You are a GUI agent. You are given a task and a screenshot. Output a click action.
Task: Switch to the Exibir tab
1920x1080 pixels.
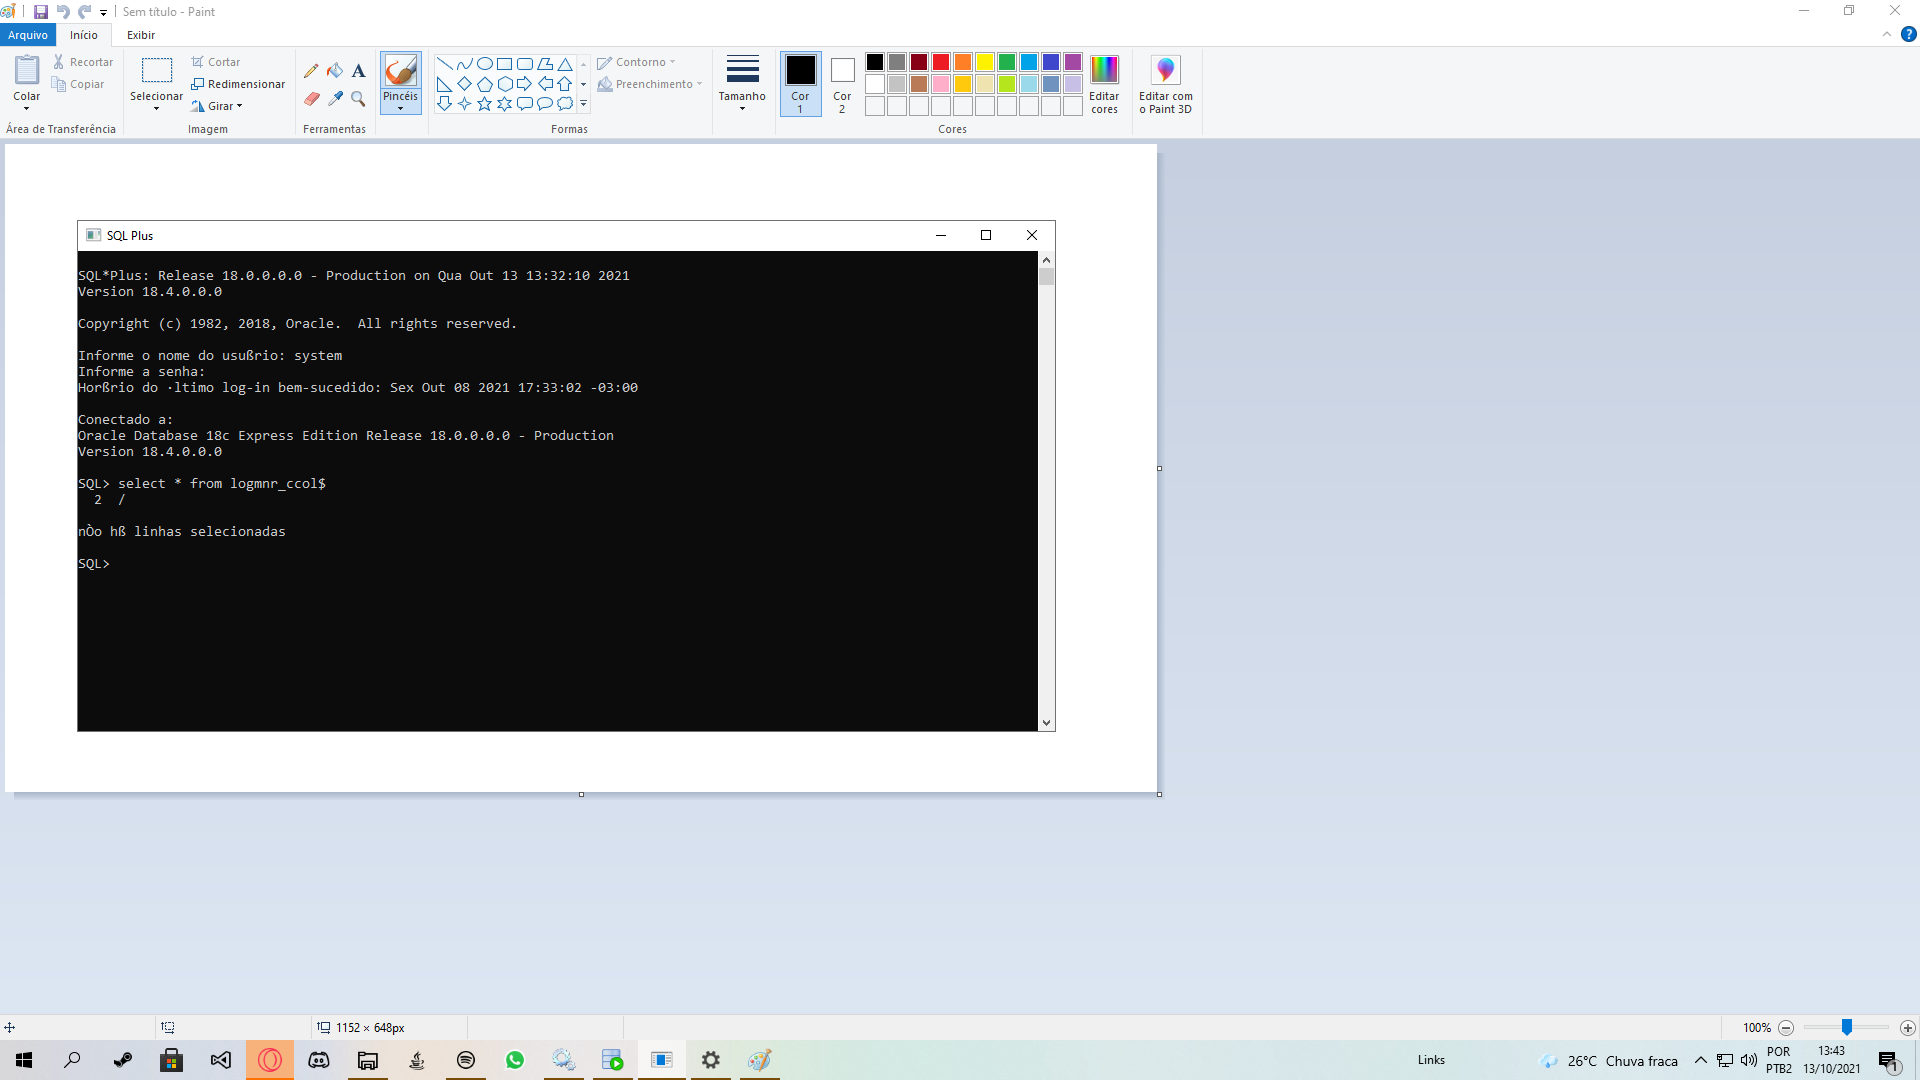click(x=141, y=35)
